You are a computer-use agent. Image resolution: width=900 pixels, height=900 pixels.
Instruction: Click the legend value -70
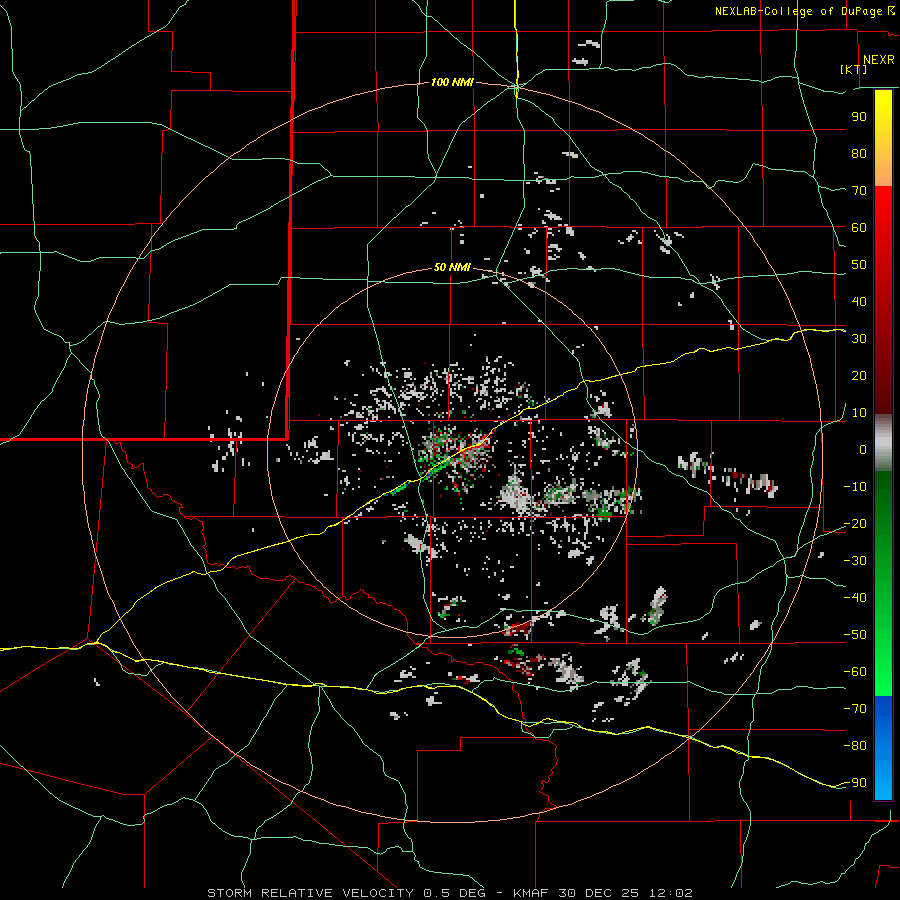point(855,708)
